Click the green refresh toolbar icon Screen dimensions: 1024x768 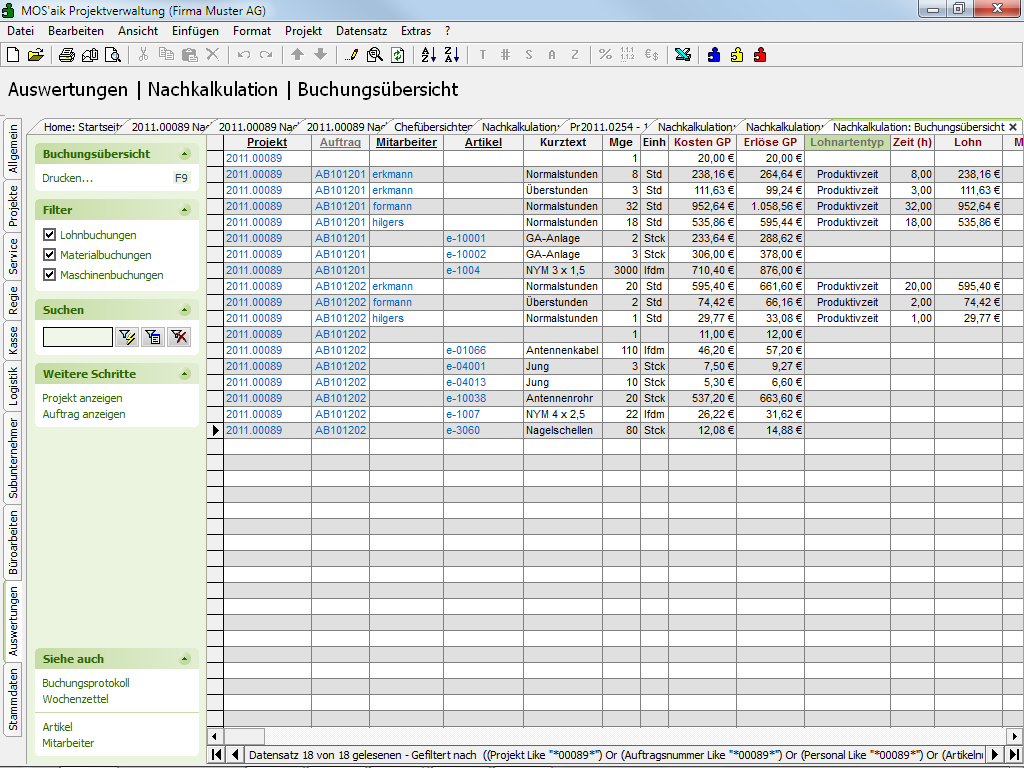tap(398, 56)
